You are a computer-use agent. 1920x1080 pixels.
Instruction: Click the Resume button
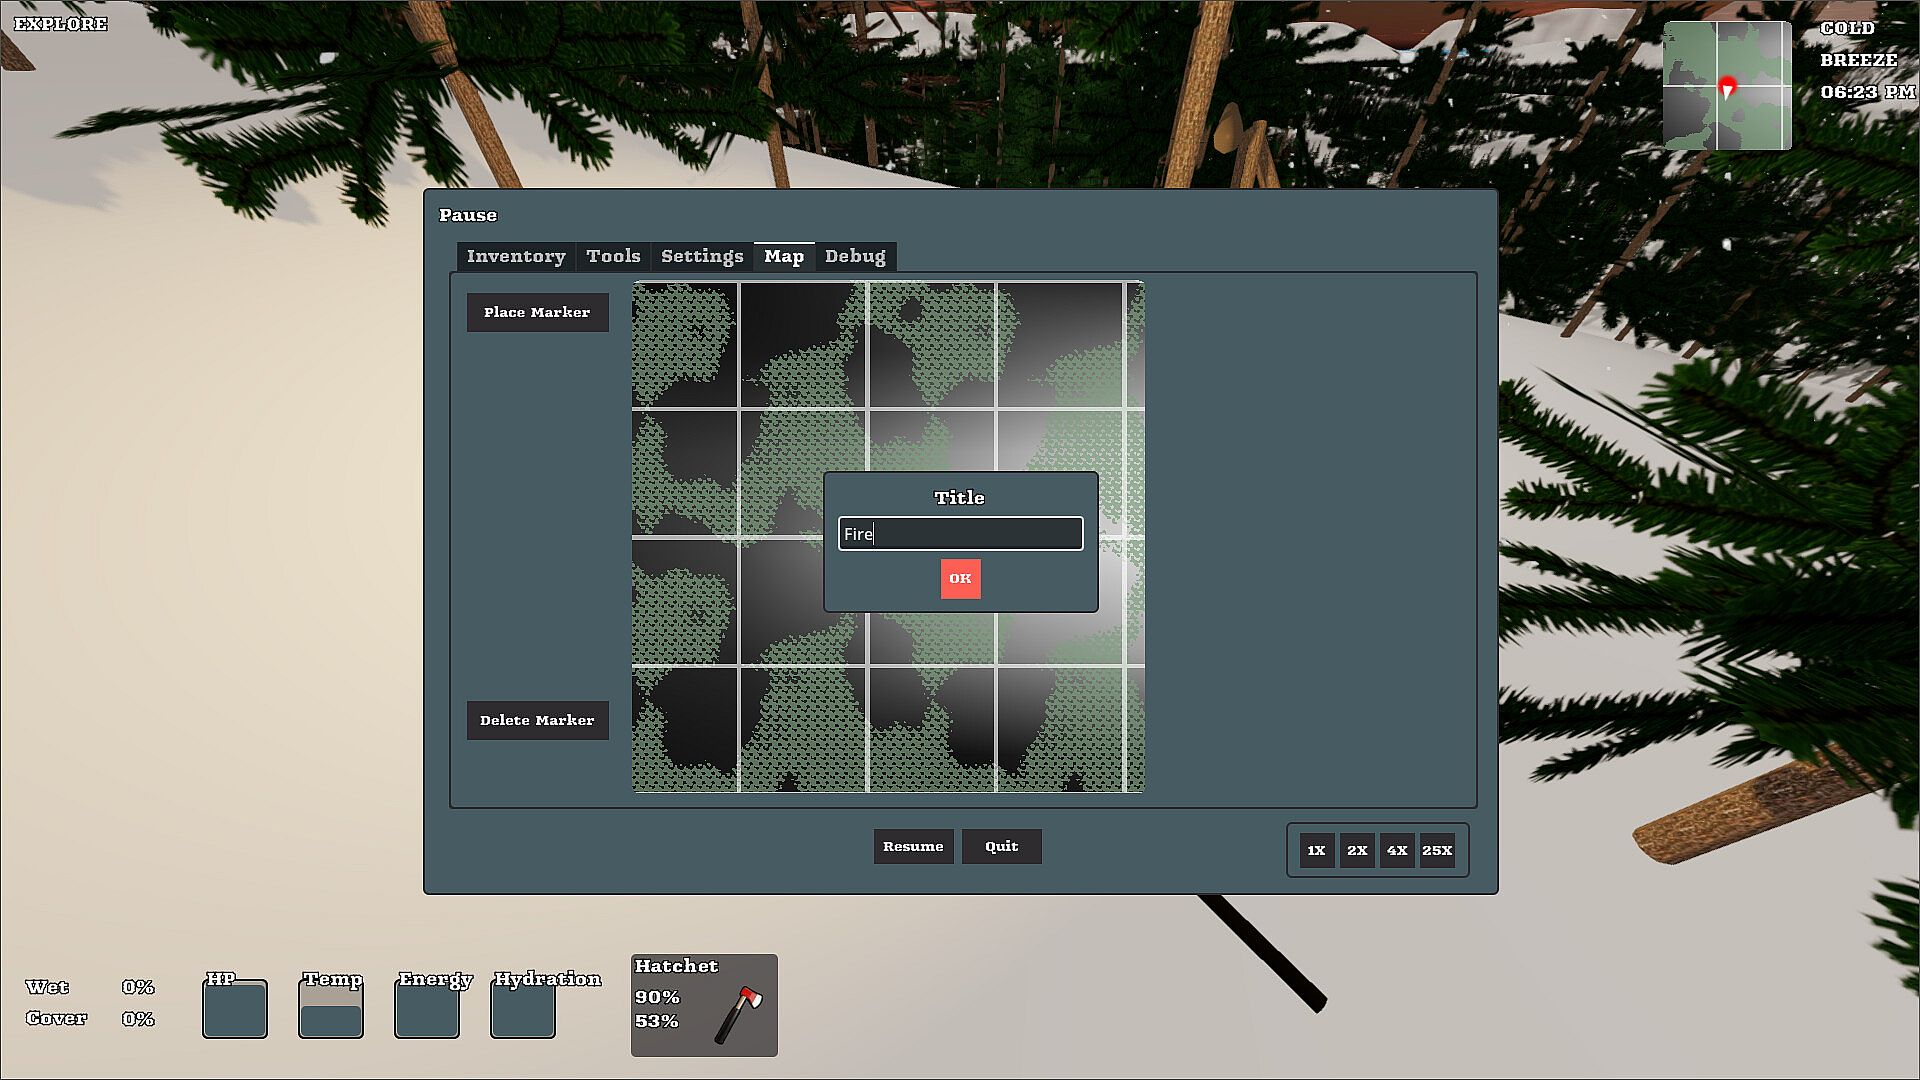coord(913,847)
